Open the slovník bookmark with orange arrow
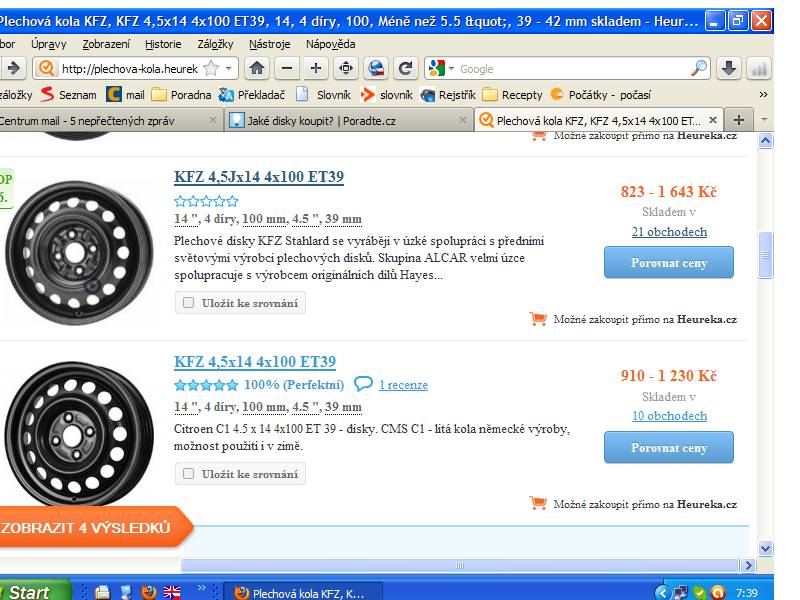Screen dimensions: 800x600 [386, 94]
